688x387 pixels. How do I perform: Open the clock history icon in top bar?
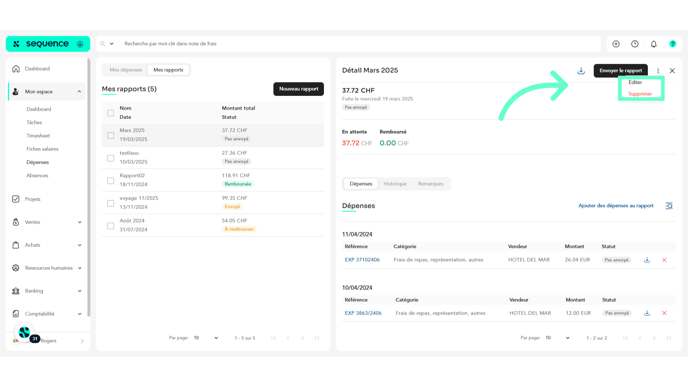(635, 44)
